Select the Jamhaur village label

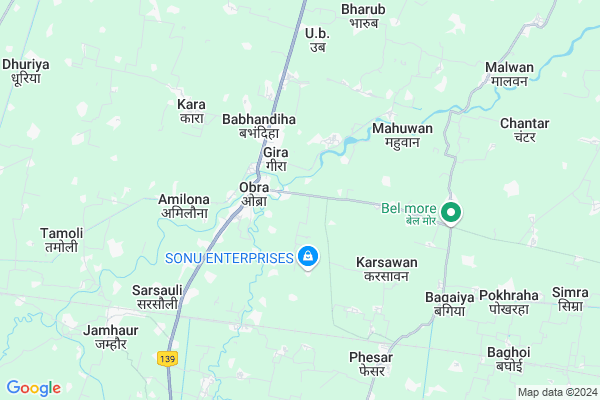click(111, 337)
